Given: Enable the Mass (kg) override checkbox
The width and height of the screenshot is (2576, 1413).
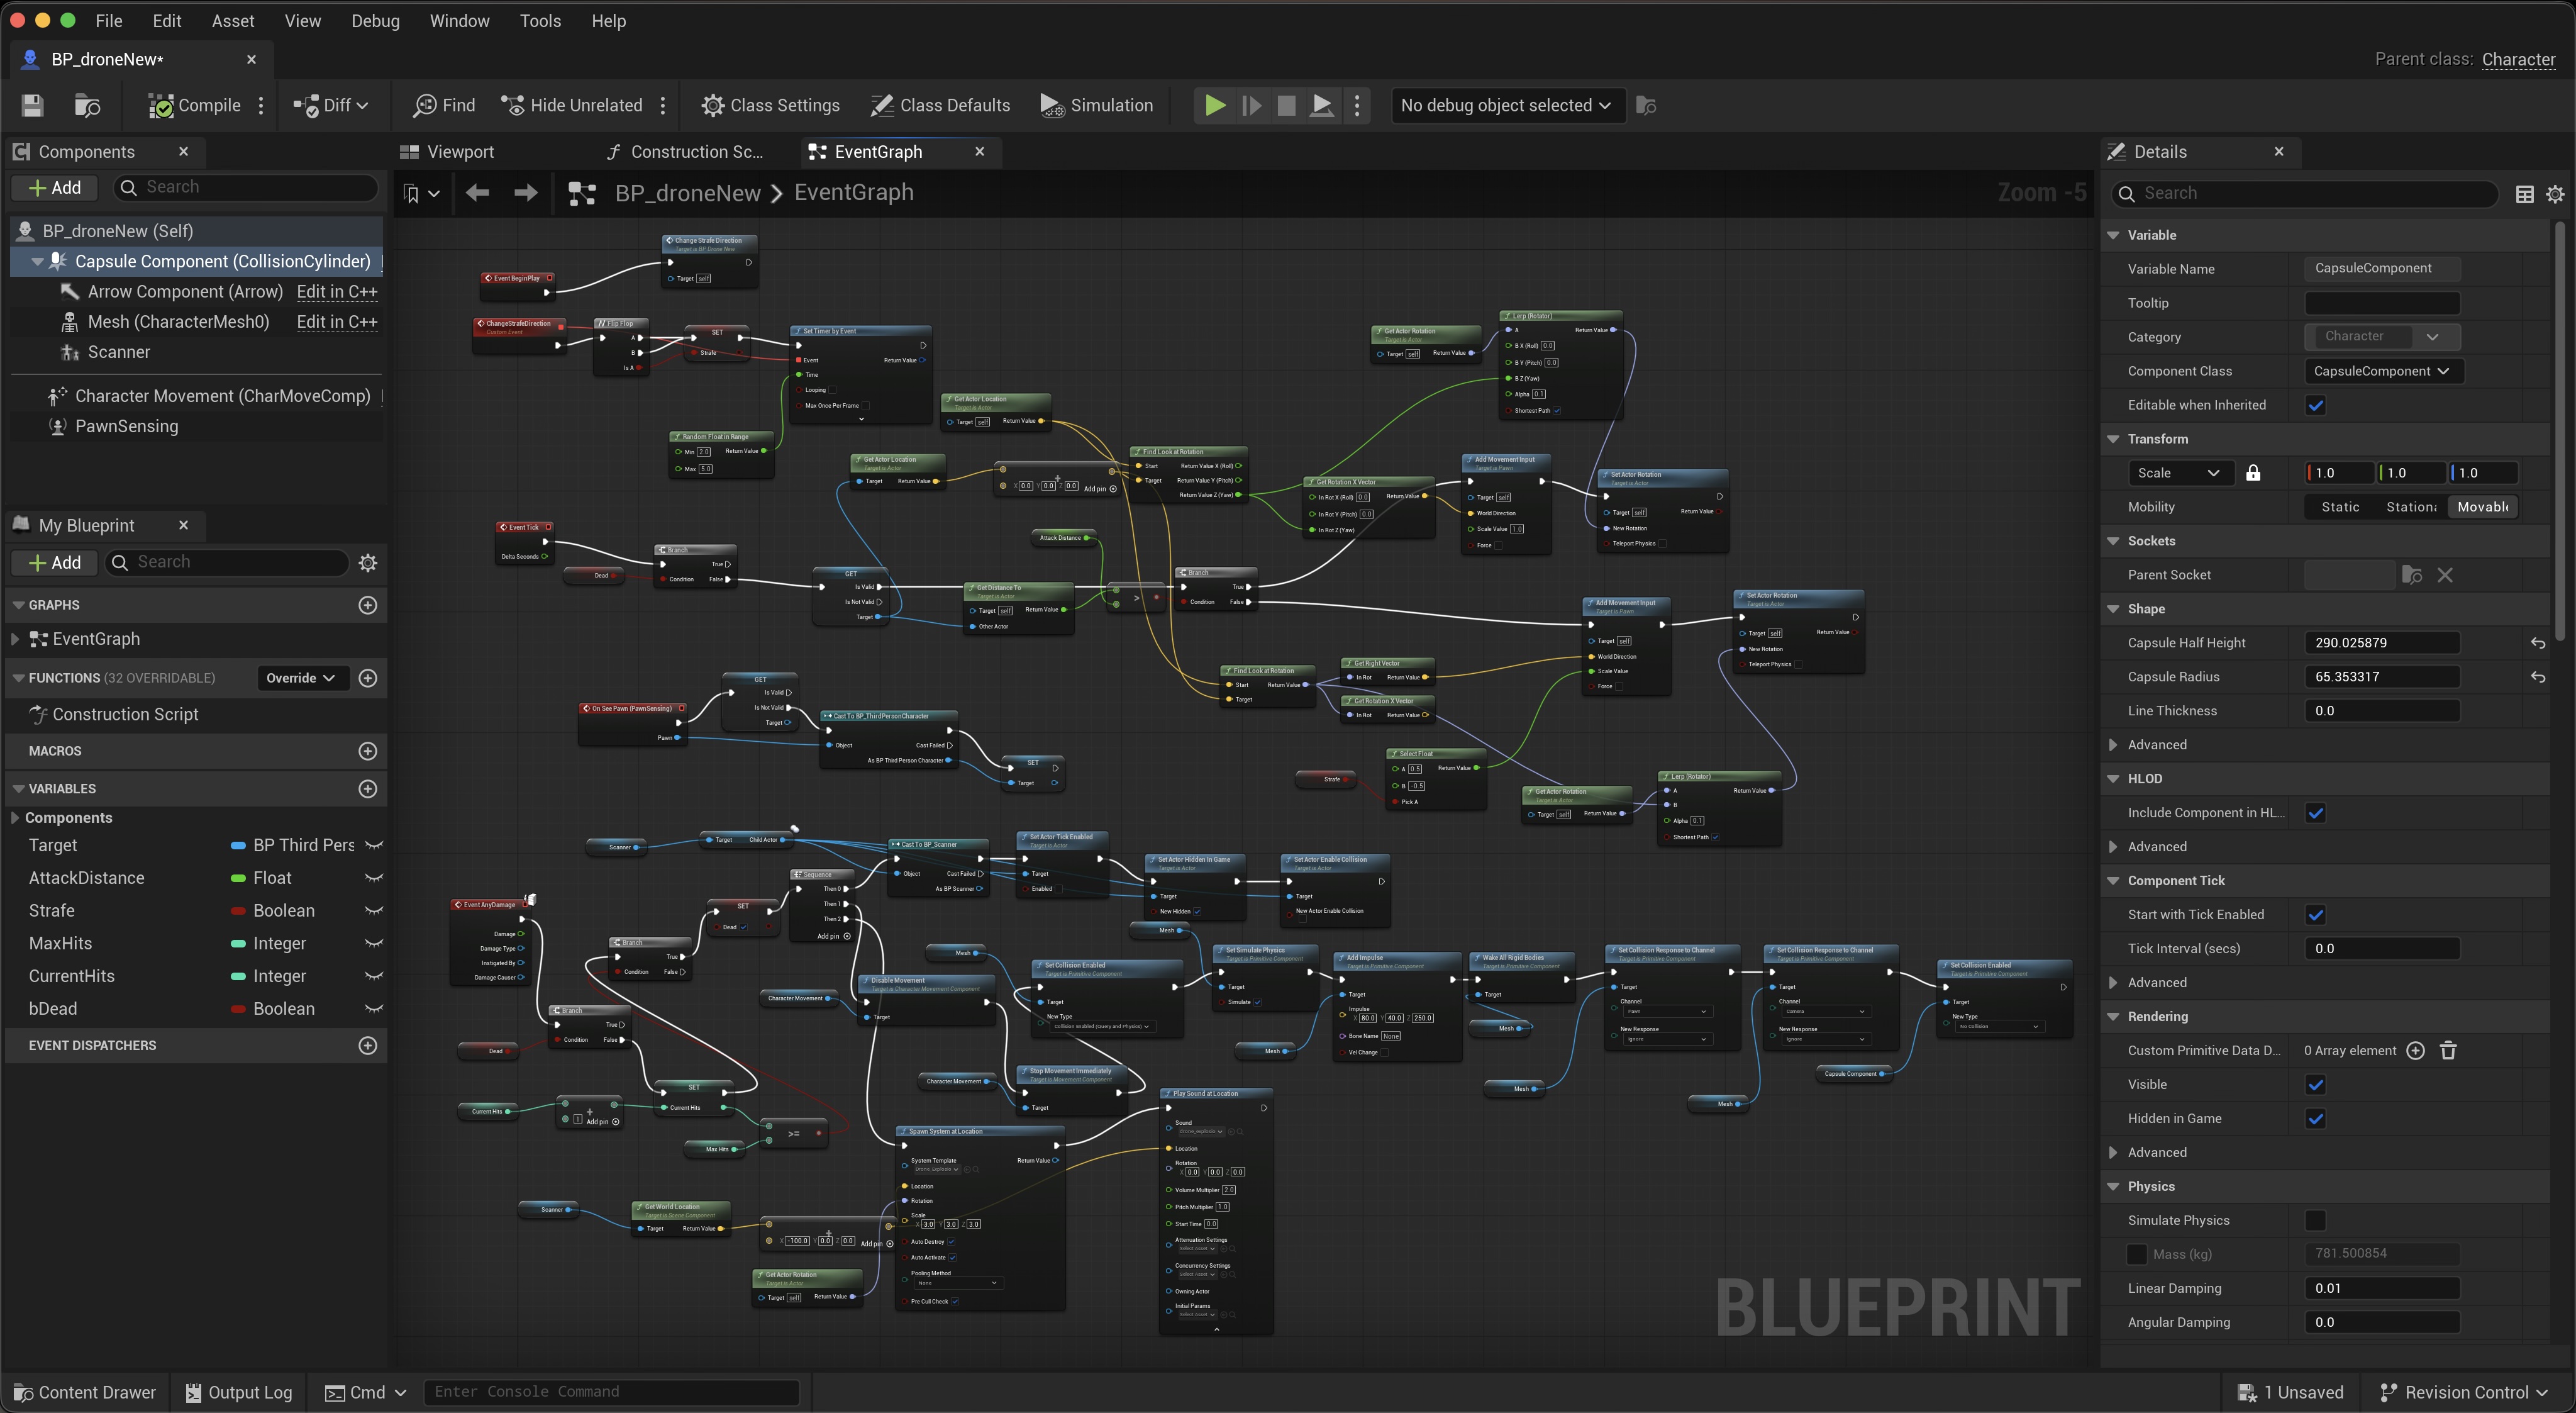Looking at the screenshot, I should pyautogui.click(x=2136, y=1254).
